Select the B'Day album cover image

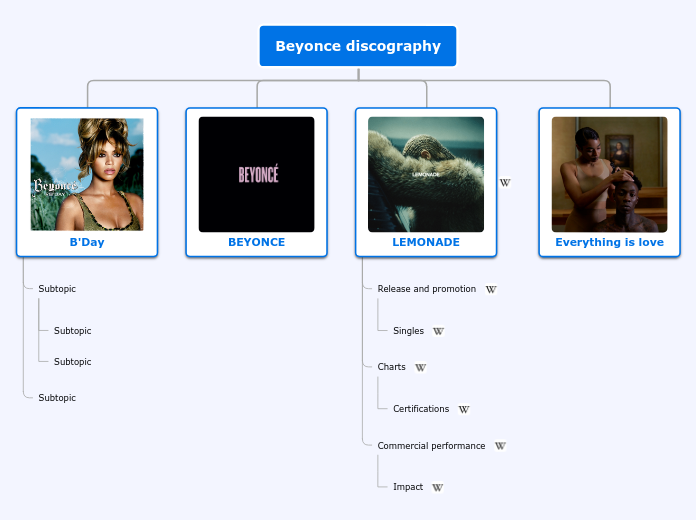click(87, 175)
